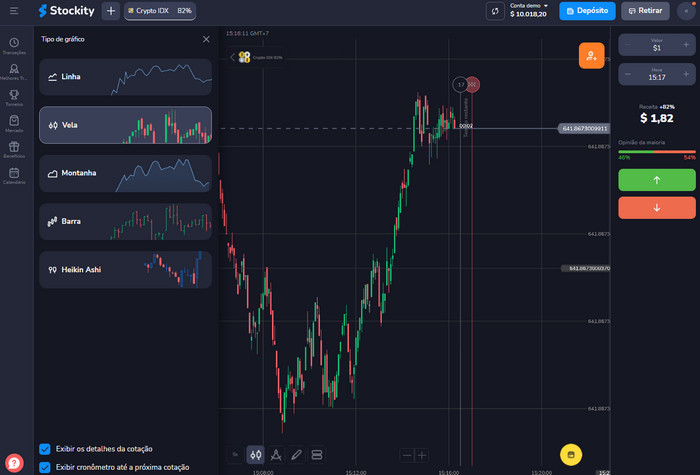The image size is (700, 475).
Task: Close the Tipo de gráfico panel
Action: [x=206, y=39]
